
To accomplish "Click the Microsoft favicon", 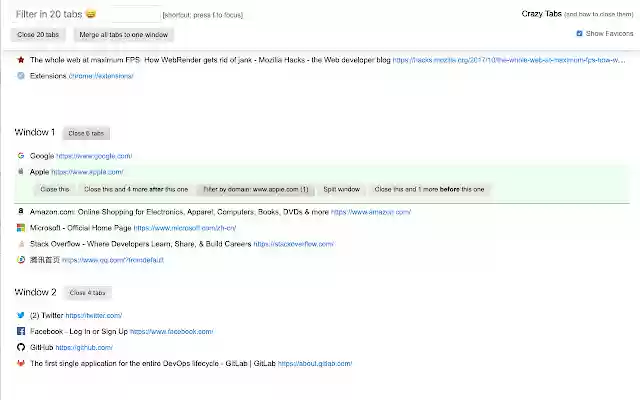I will [x=20, y=228].
